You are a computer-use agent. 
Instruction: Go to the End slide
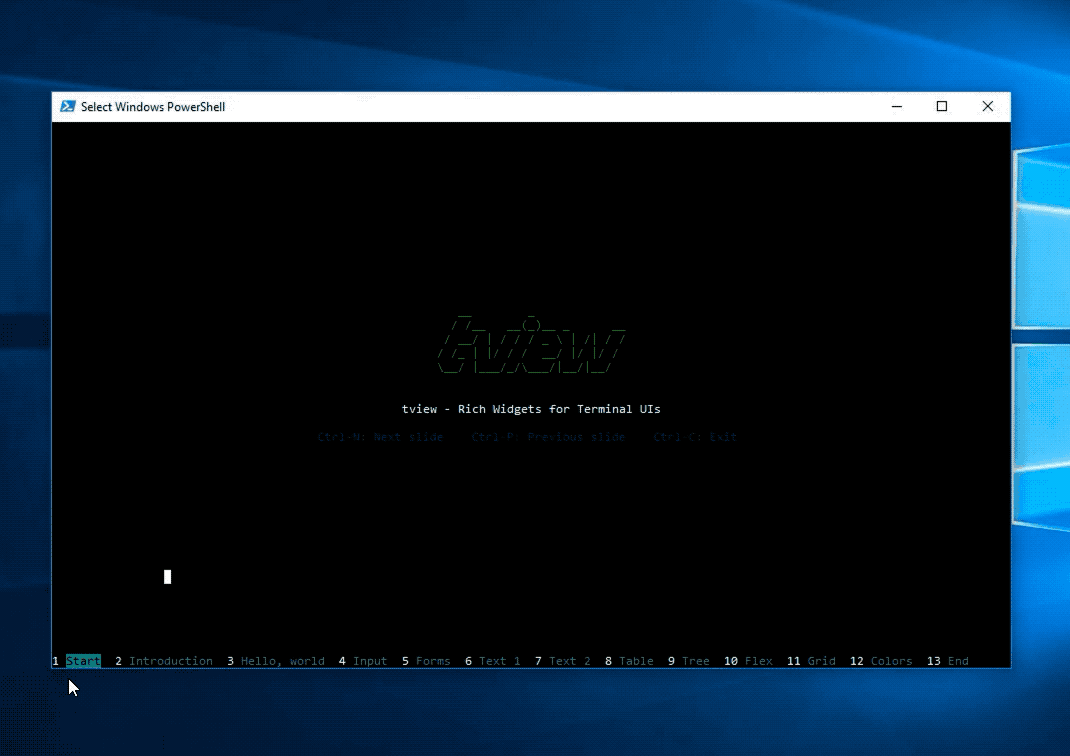(958, 660)
